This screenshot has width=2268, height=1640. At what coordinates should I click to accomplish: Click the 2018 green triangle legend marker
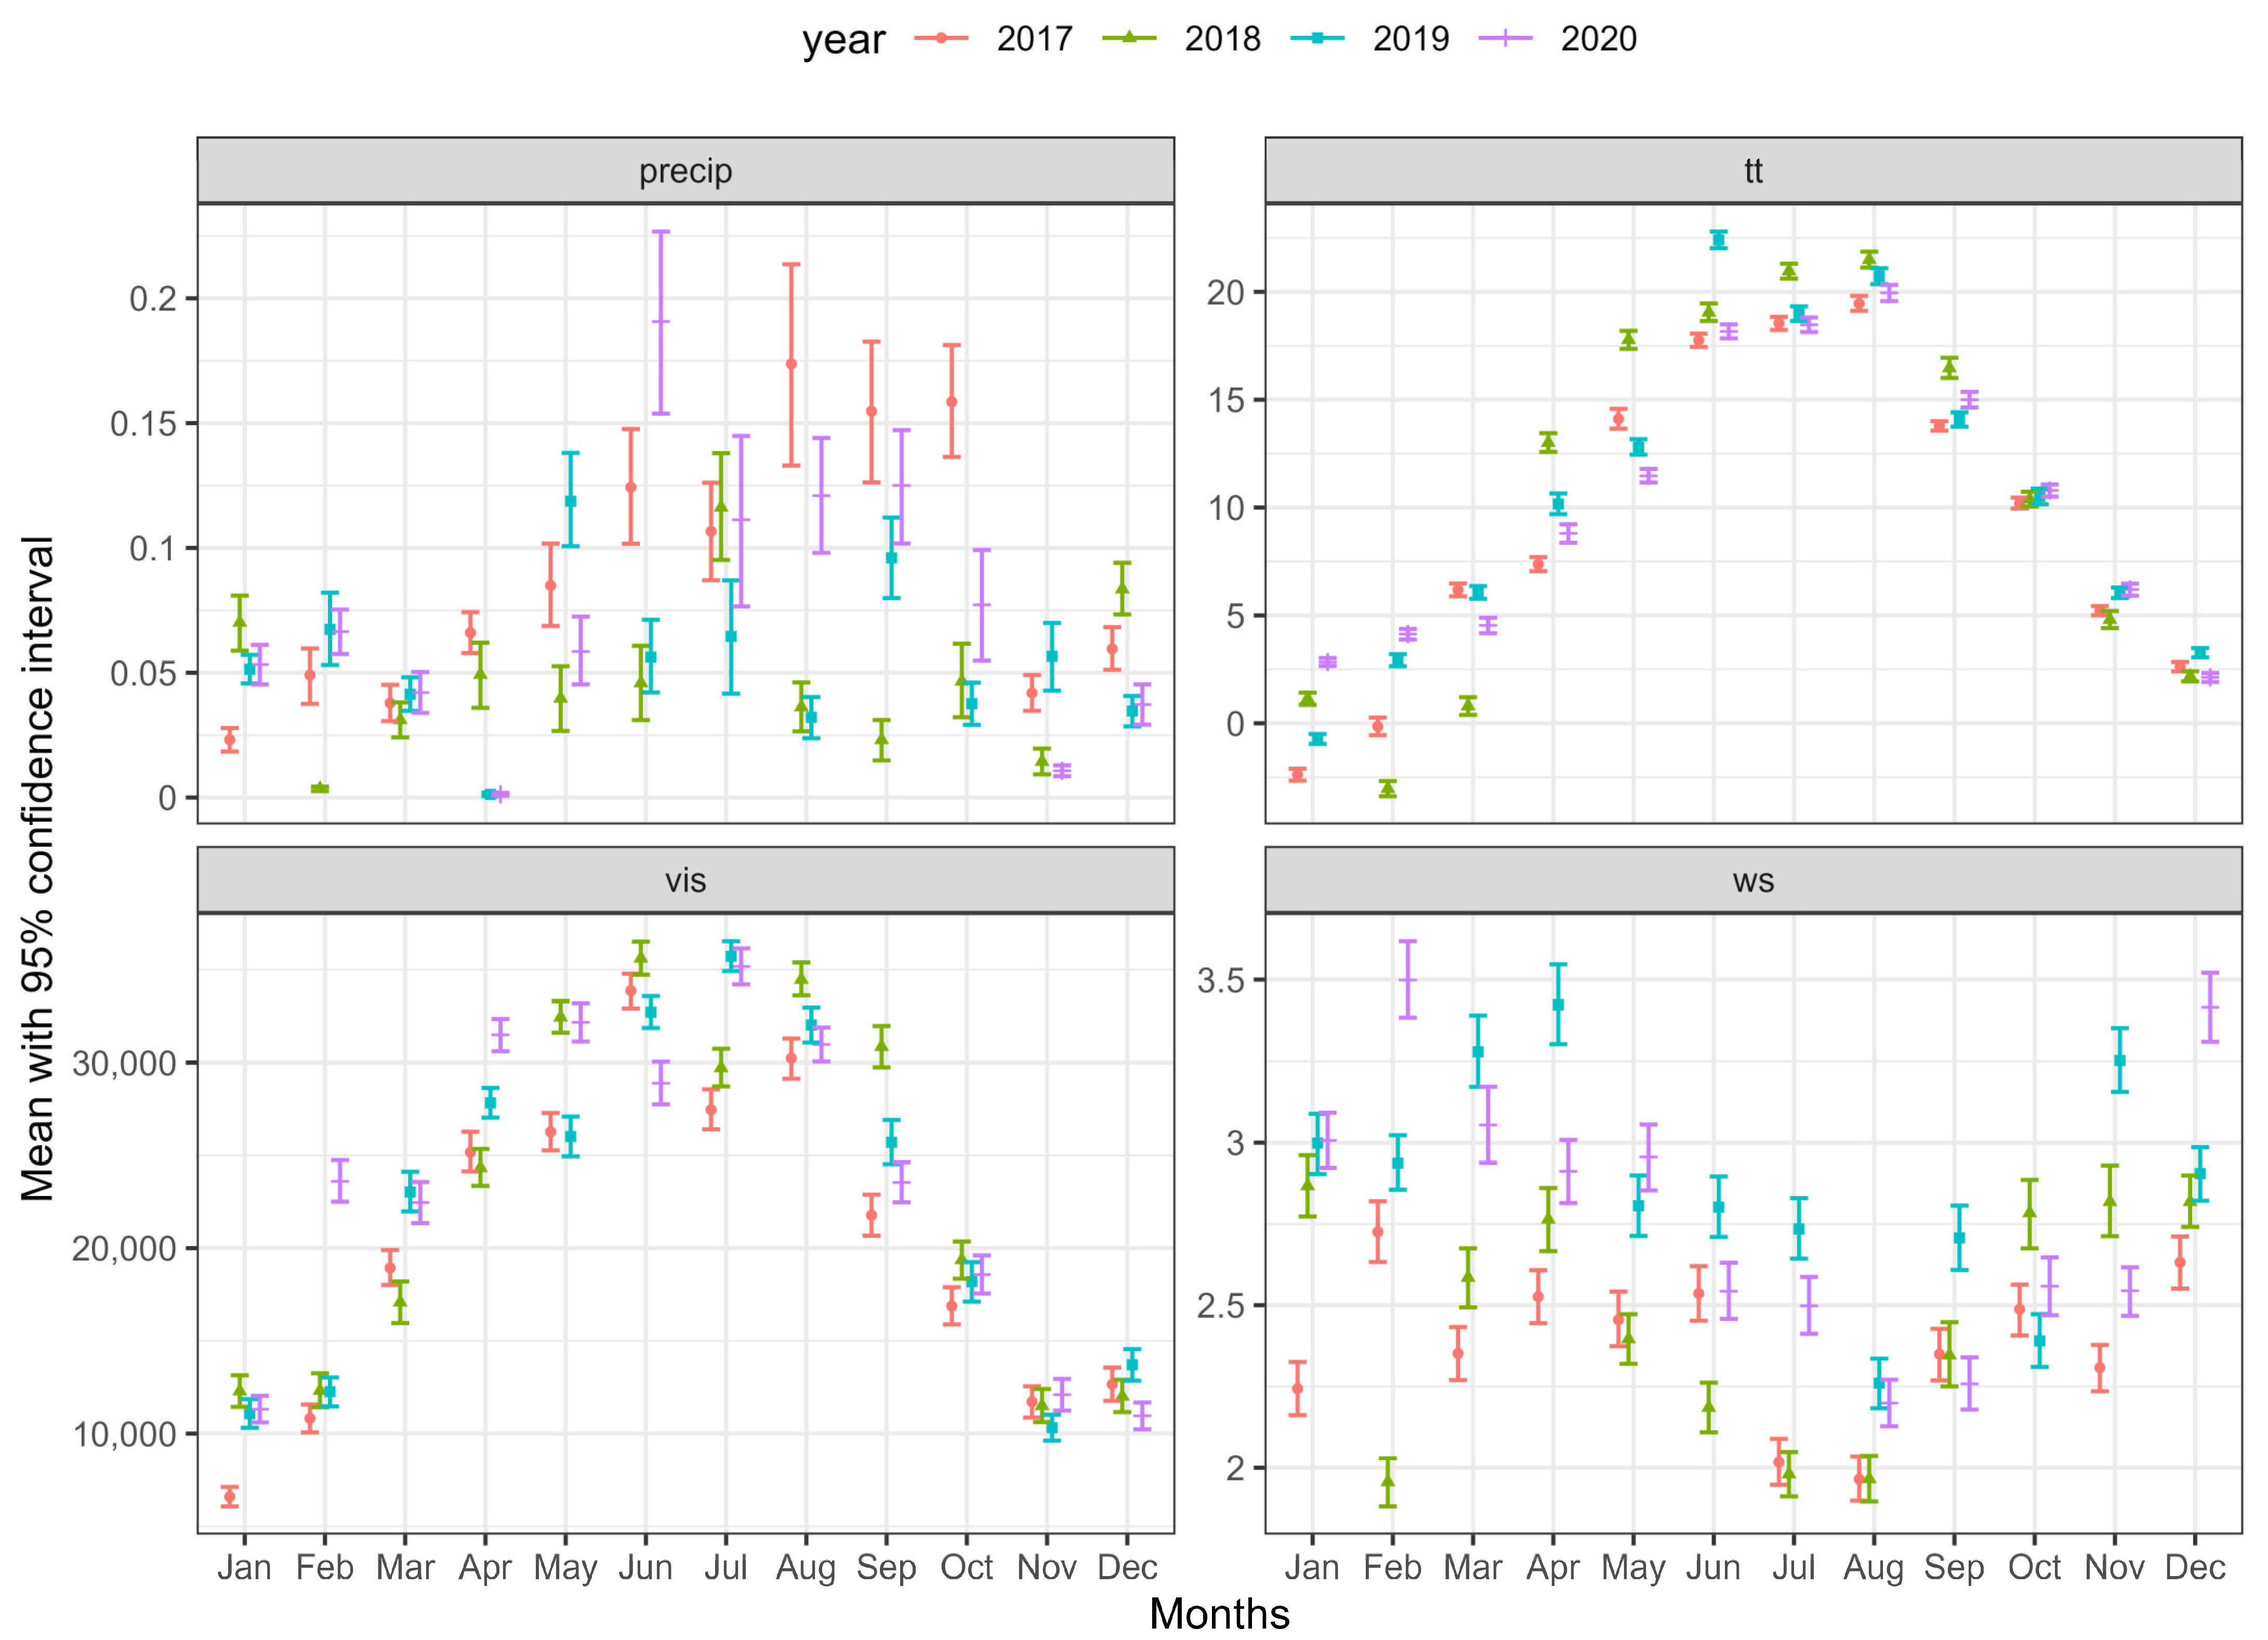tap(1129, 38)
